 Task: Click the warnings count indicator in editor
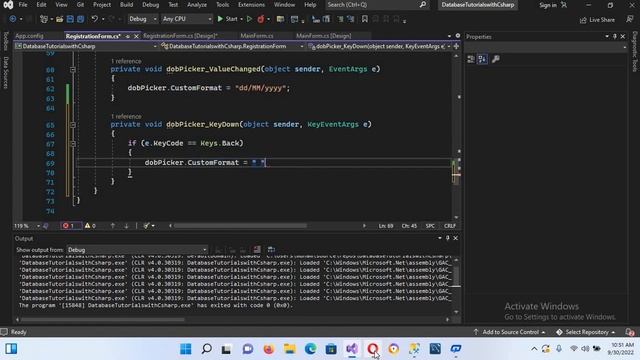[90, 226]
